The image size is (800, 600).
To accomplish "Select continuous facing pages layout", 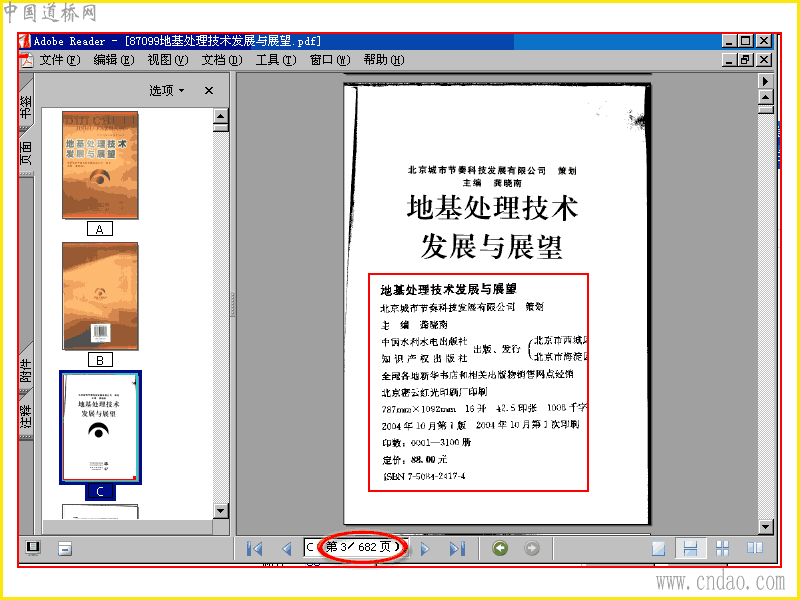I will 722,548.
